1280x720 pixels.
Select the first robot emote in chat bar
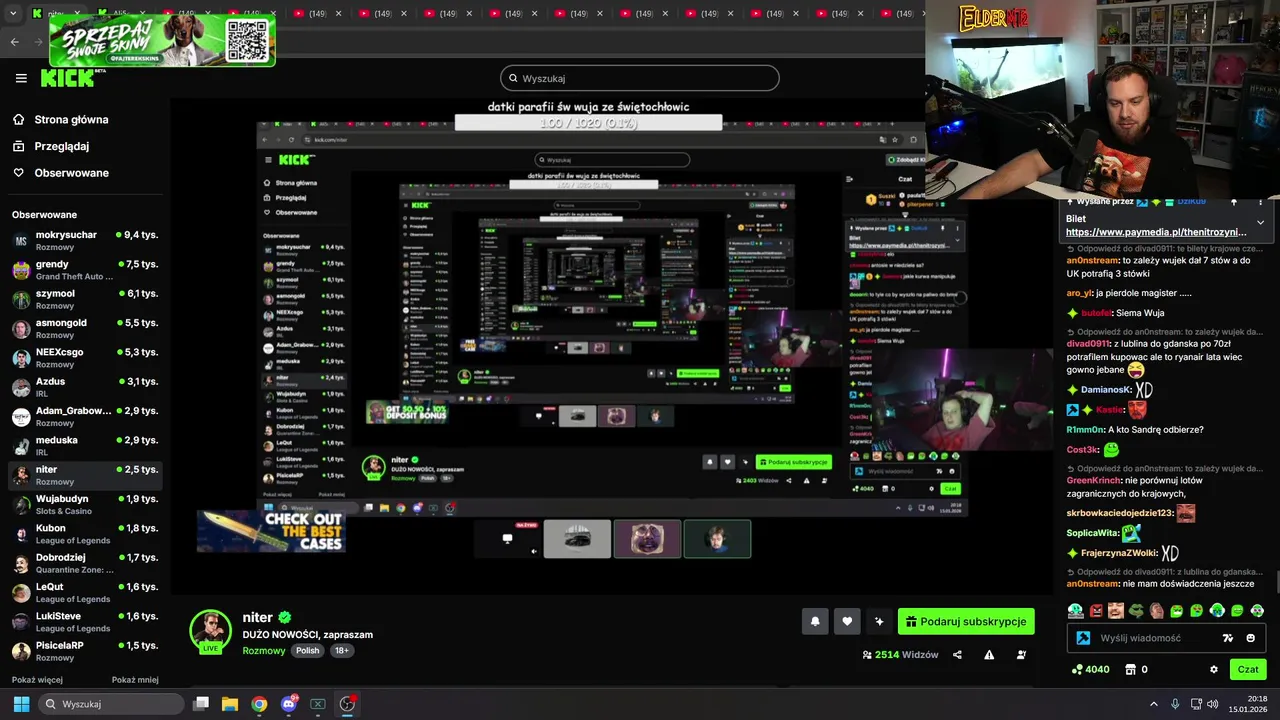tap(1075, 611)
